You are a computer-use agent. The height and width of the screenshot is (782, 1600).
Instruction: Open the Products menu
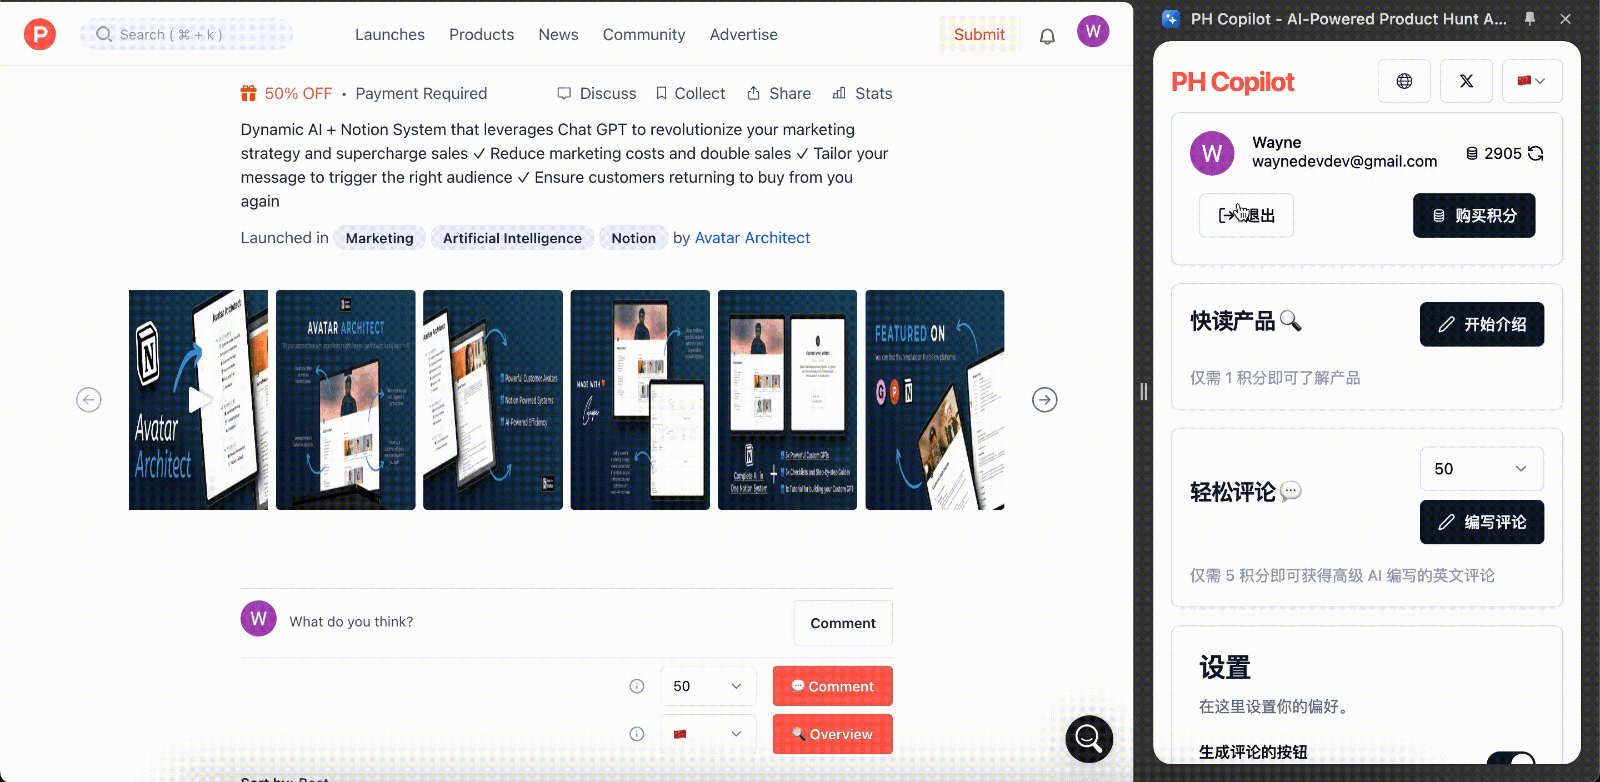point(481,34)
